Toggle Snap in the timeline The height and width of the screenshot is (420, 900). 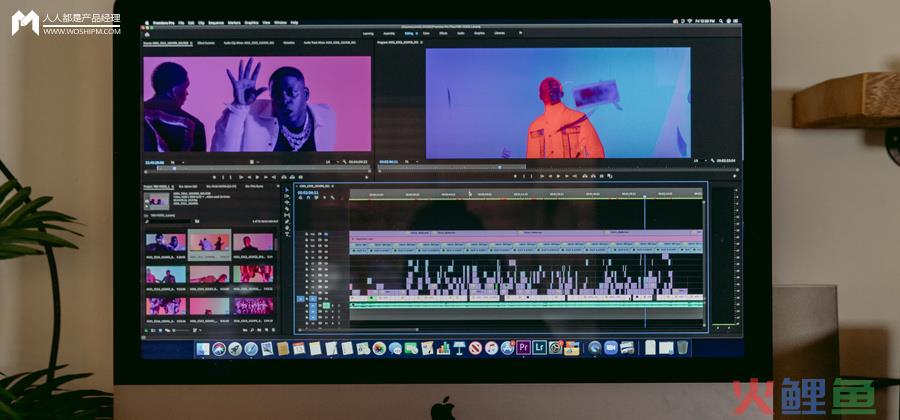coord(308,197)
